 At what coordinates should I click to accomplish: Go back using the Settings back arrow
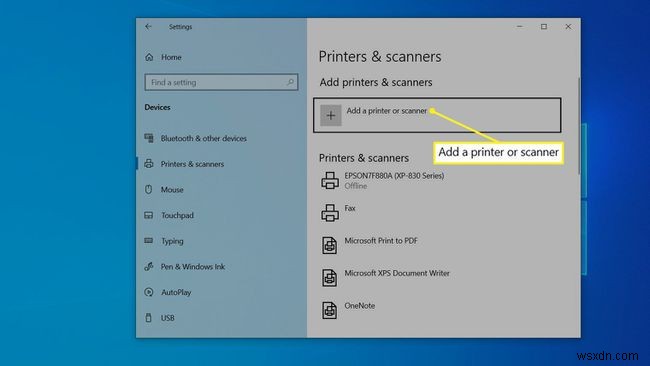point(148,27)
